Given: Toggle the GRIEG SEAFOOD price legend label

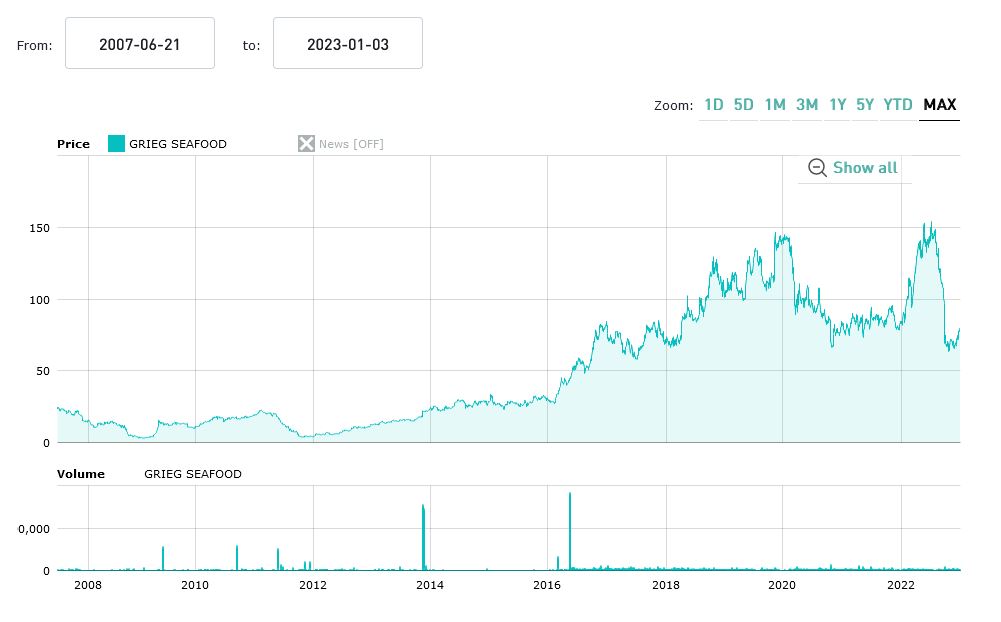Looking at the screenshot, I should click(x=178, y=144).
